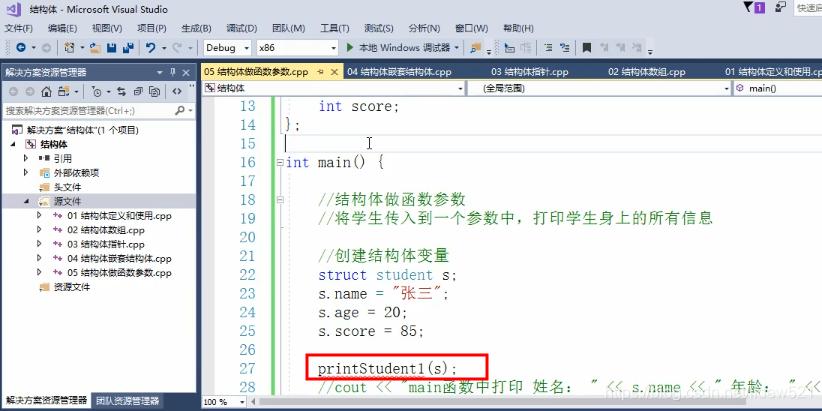The height and width of the screenshot is (411, 822).
Task: Click the search magnifier in Solution Explorer
Action: click(180, 111)
